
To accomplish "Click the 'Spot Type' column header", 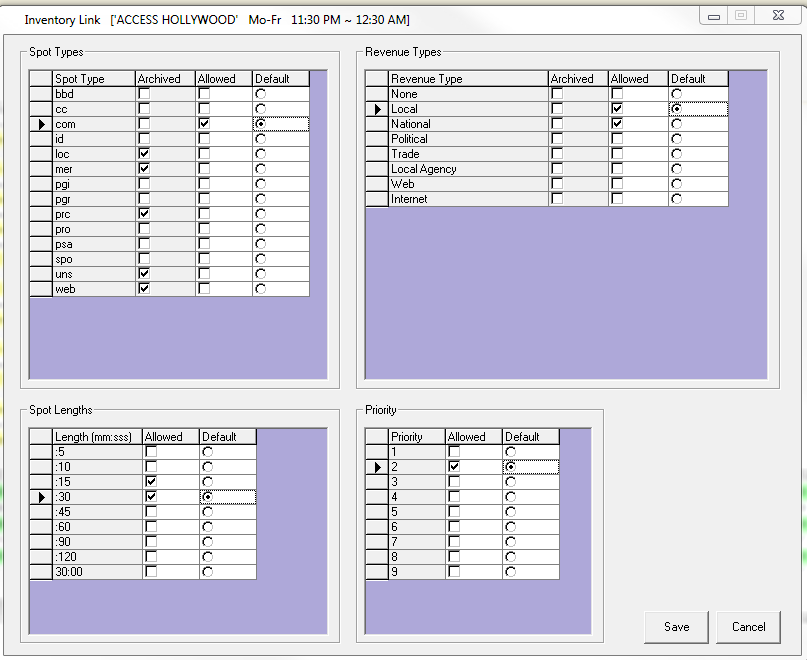I will coord(93,79).
